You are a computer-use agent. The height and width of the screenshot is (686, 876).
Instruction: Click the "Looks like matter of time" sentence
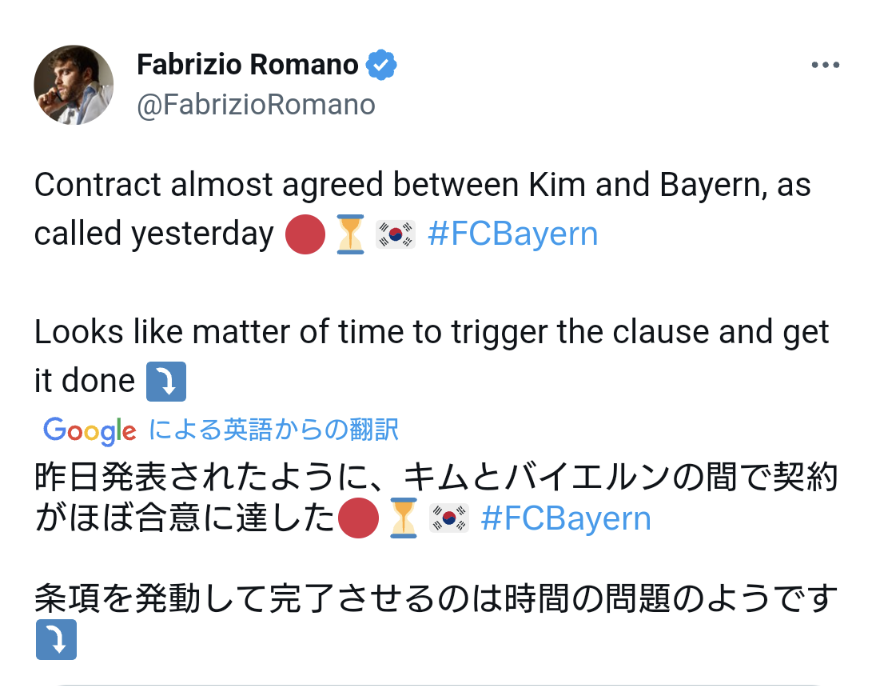(x=432, y=332)
